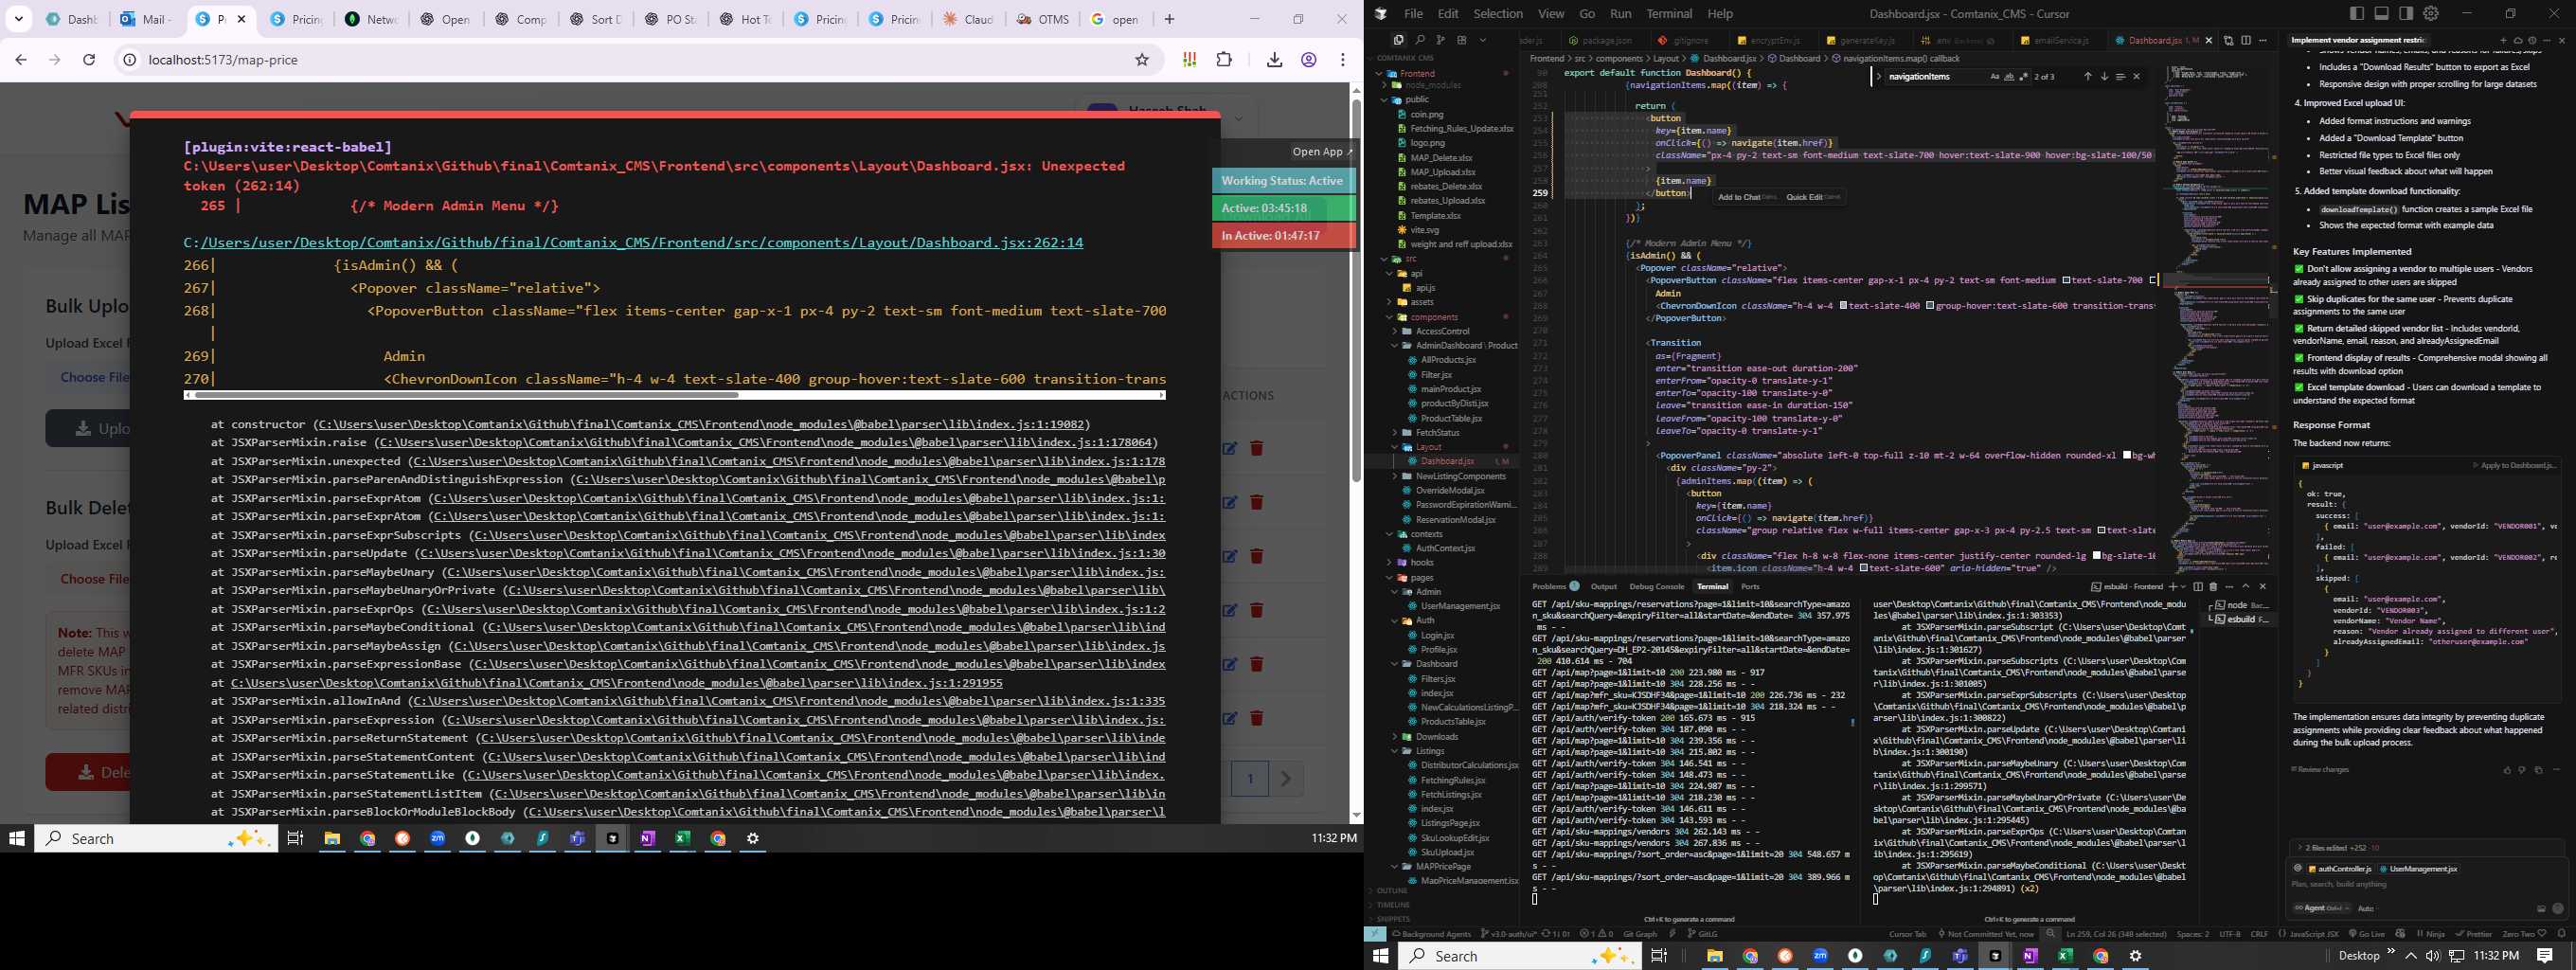Viewport: 2576px width, 970px height.
Task: Open Chrome downloads icon
Action: [1274, 60]
